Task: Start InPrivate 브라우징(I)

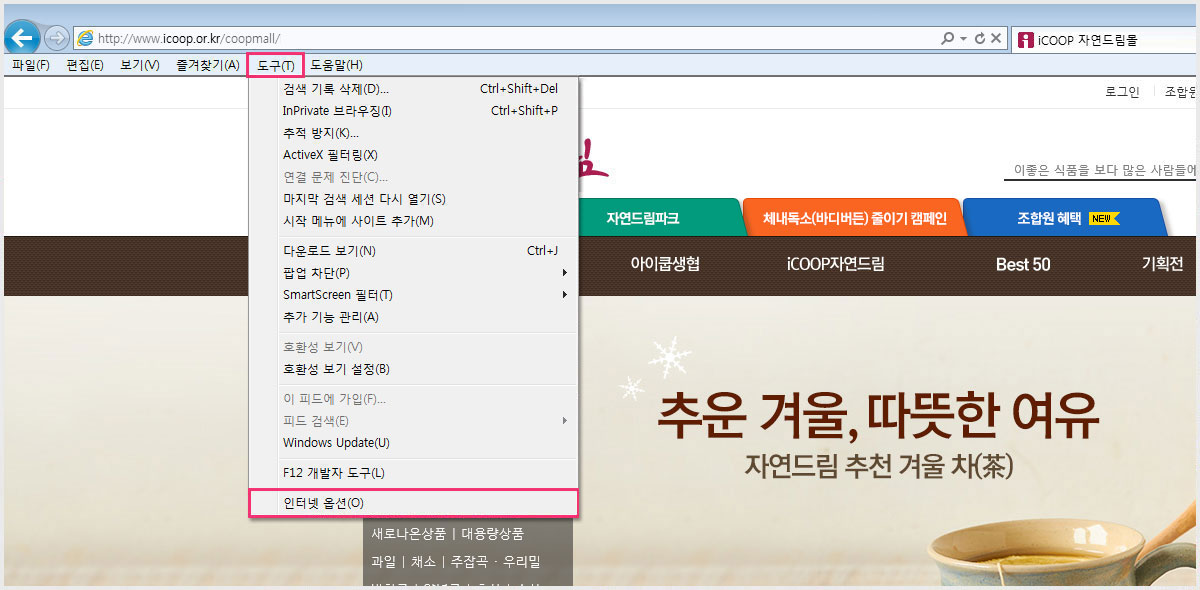Action: click(x=414, y=111)
